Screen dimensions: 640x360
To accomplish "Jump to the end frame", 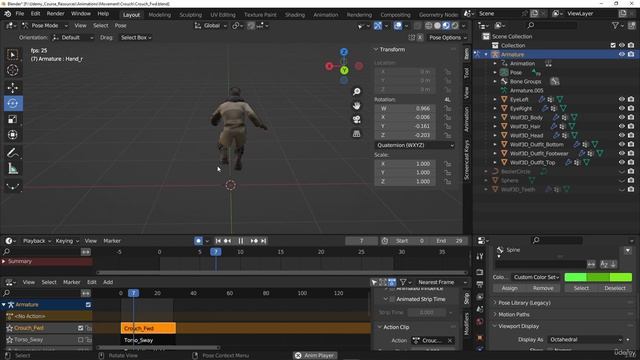I will 264,241.
